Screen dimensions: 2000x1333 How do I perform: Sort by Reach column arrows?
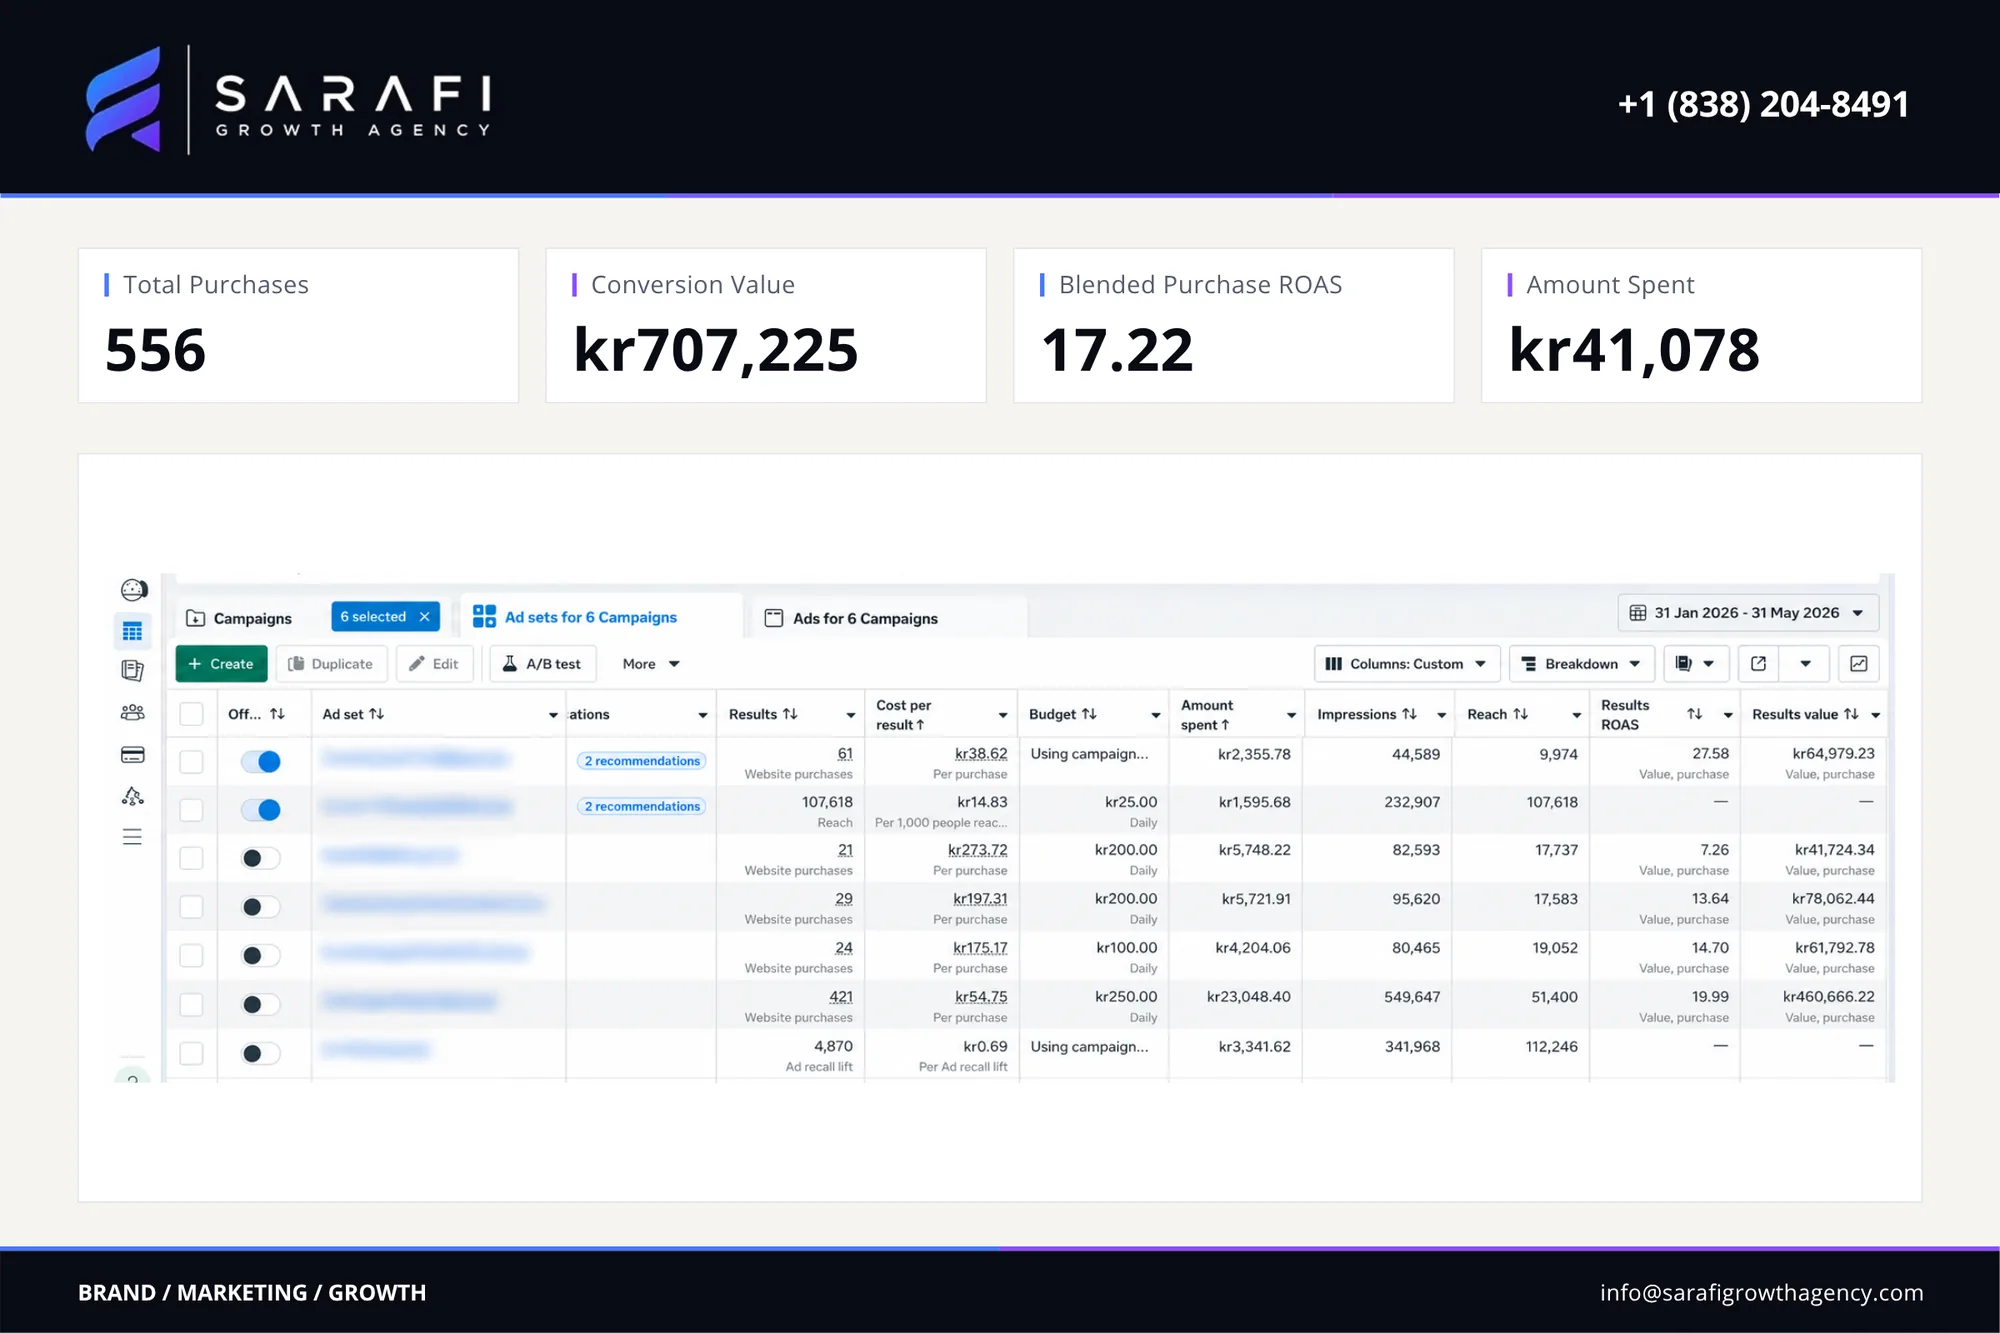1520,714
